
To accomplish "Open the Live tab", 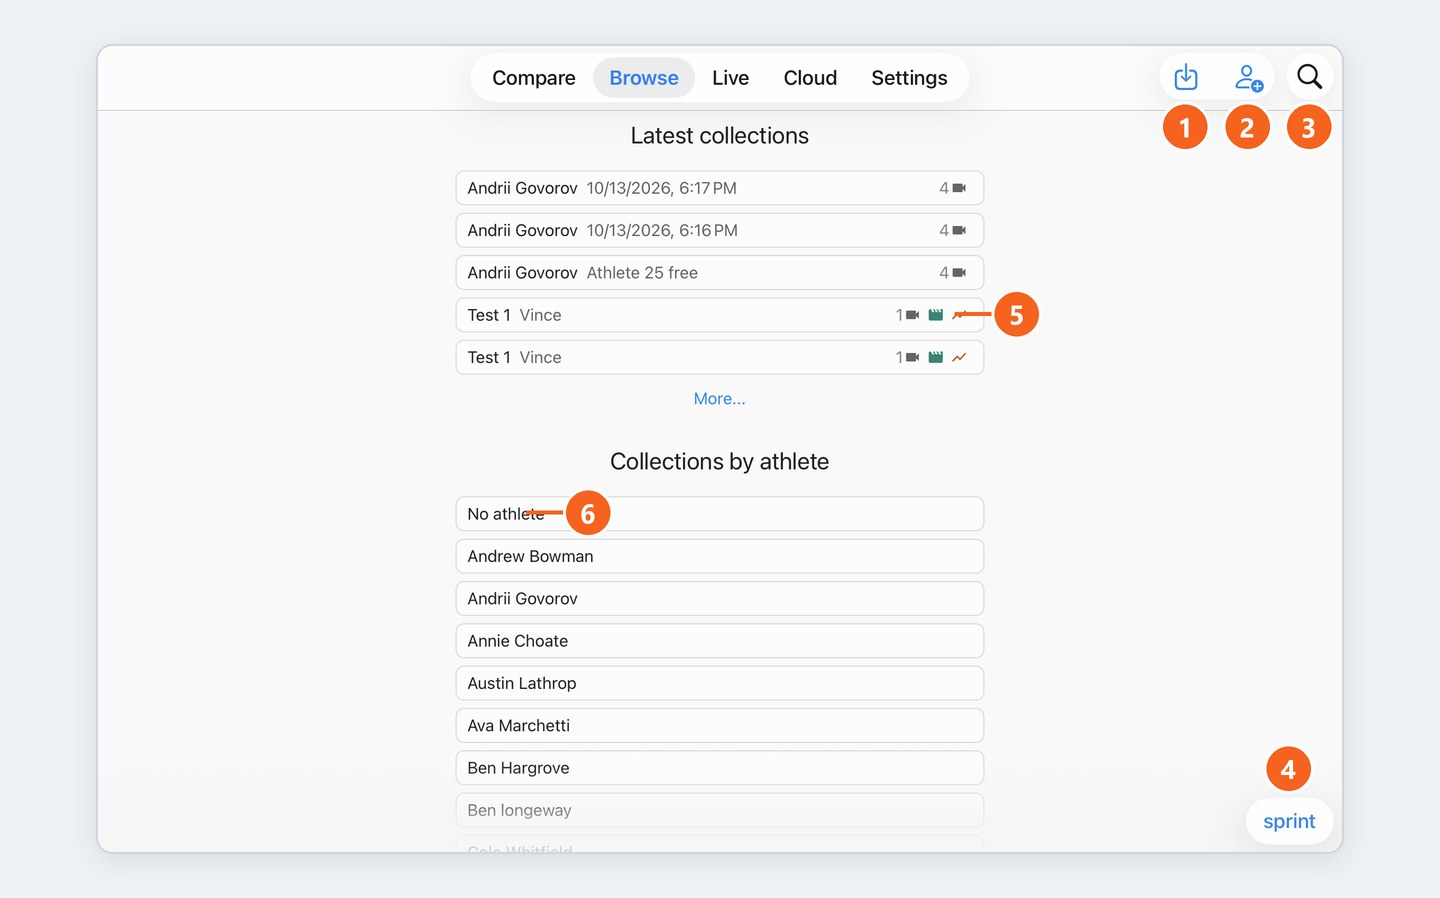I will [731, 78].
